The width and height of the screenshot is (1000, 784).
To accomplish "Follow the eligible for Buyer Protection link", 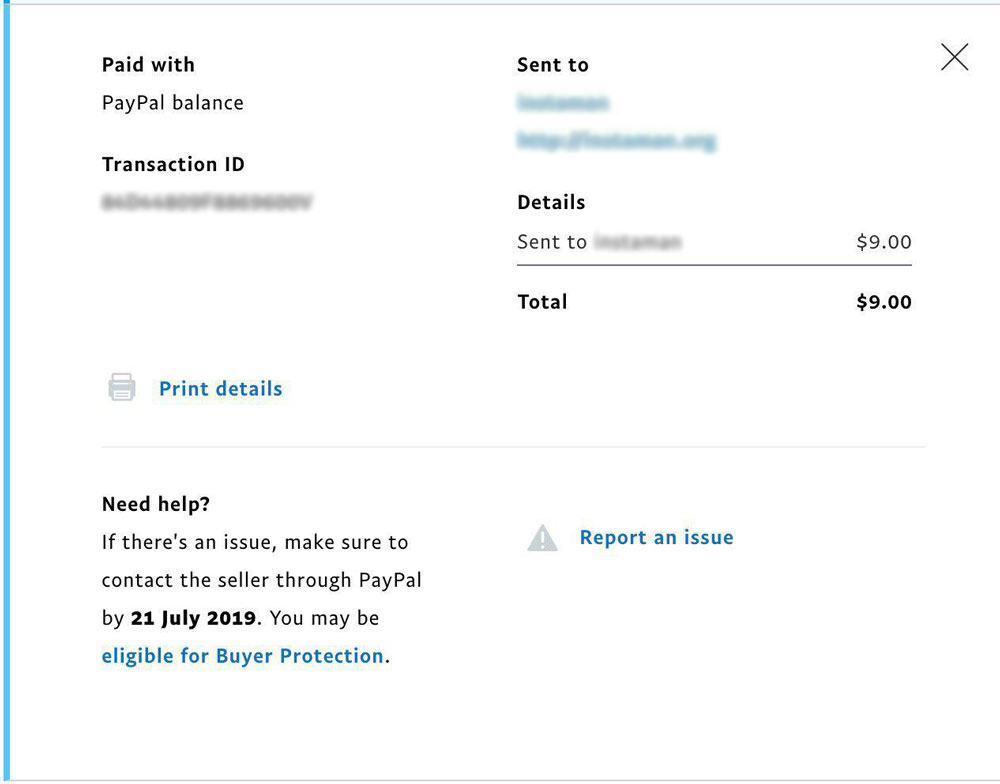I will pyautogui.click(x=242, y=656).
